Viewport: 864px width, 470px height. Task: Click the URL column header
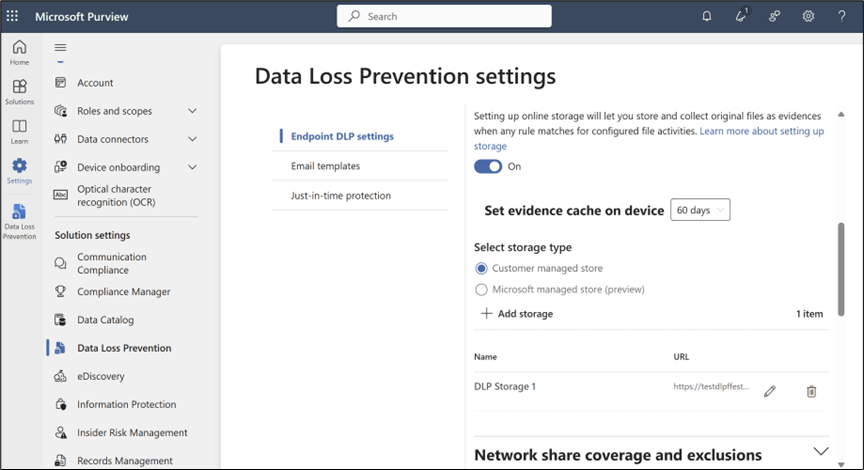coord(681,356)
